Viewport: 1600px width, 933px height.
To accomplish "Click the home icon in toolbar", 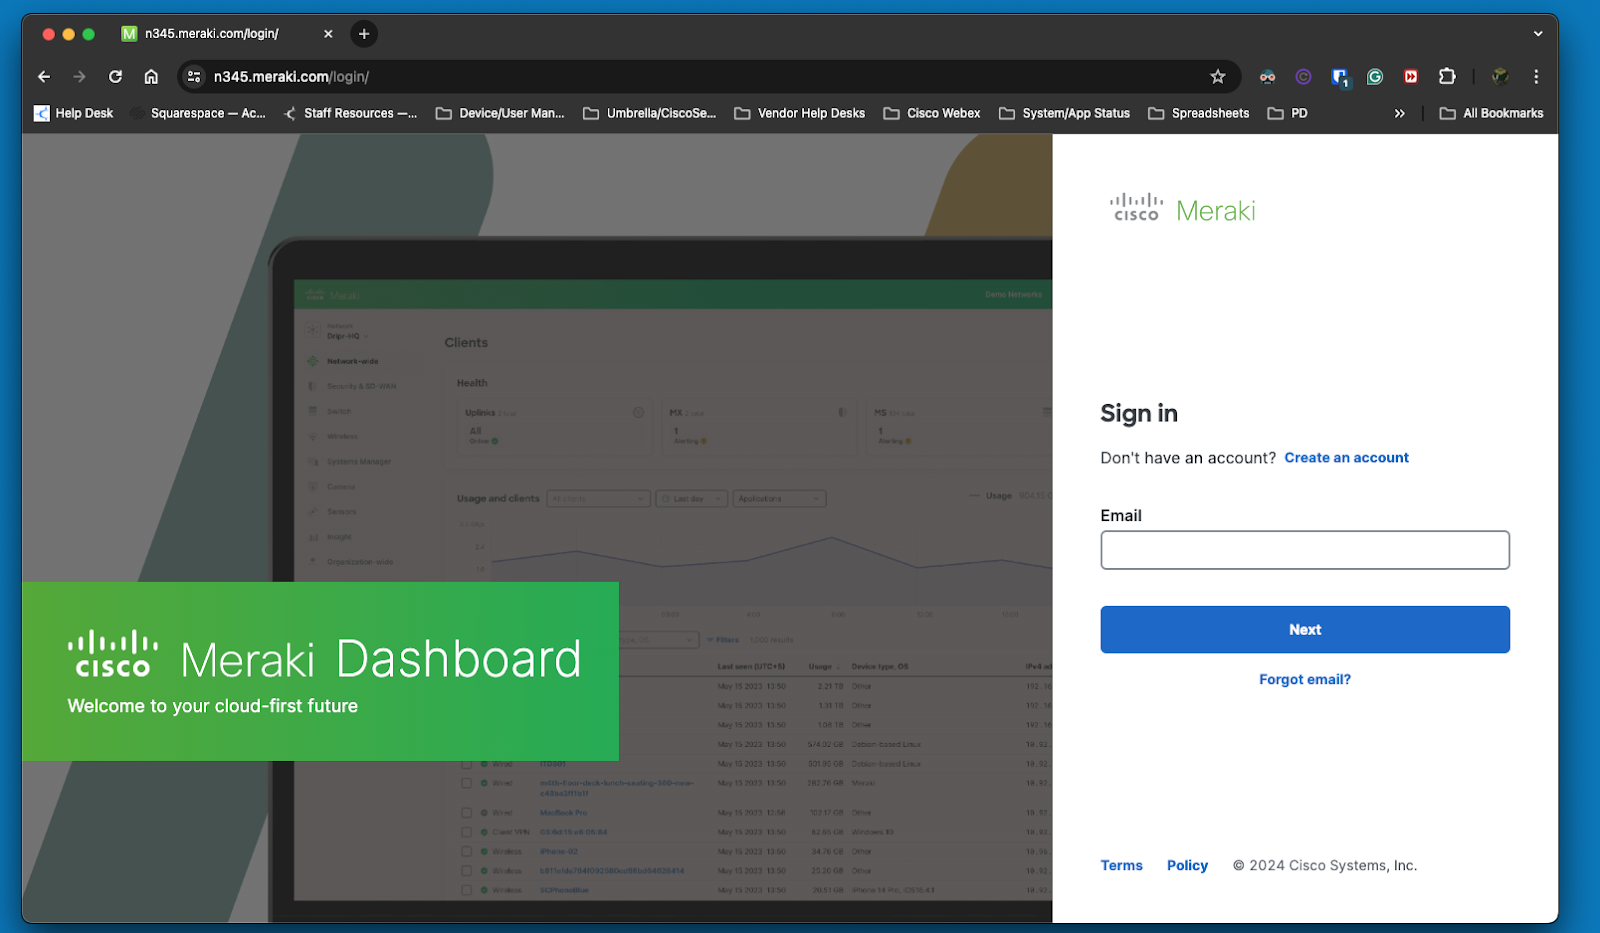I will [x=151, y=77].
